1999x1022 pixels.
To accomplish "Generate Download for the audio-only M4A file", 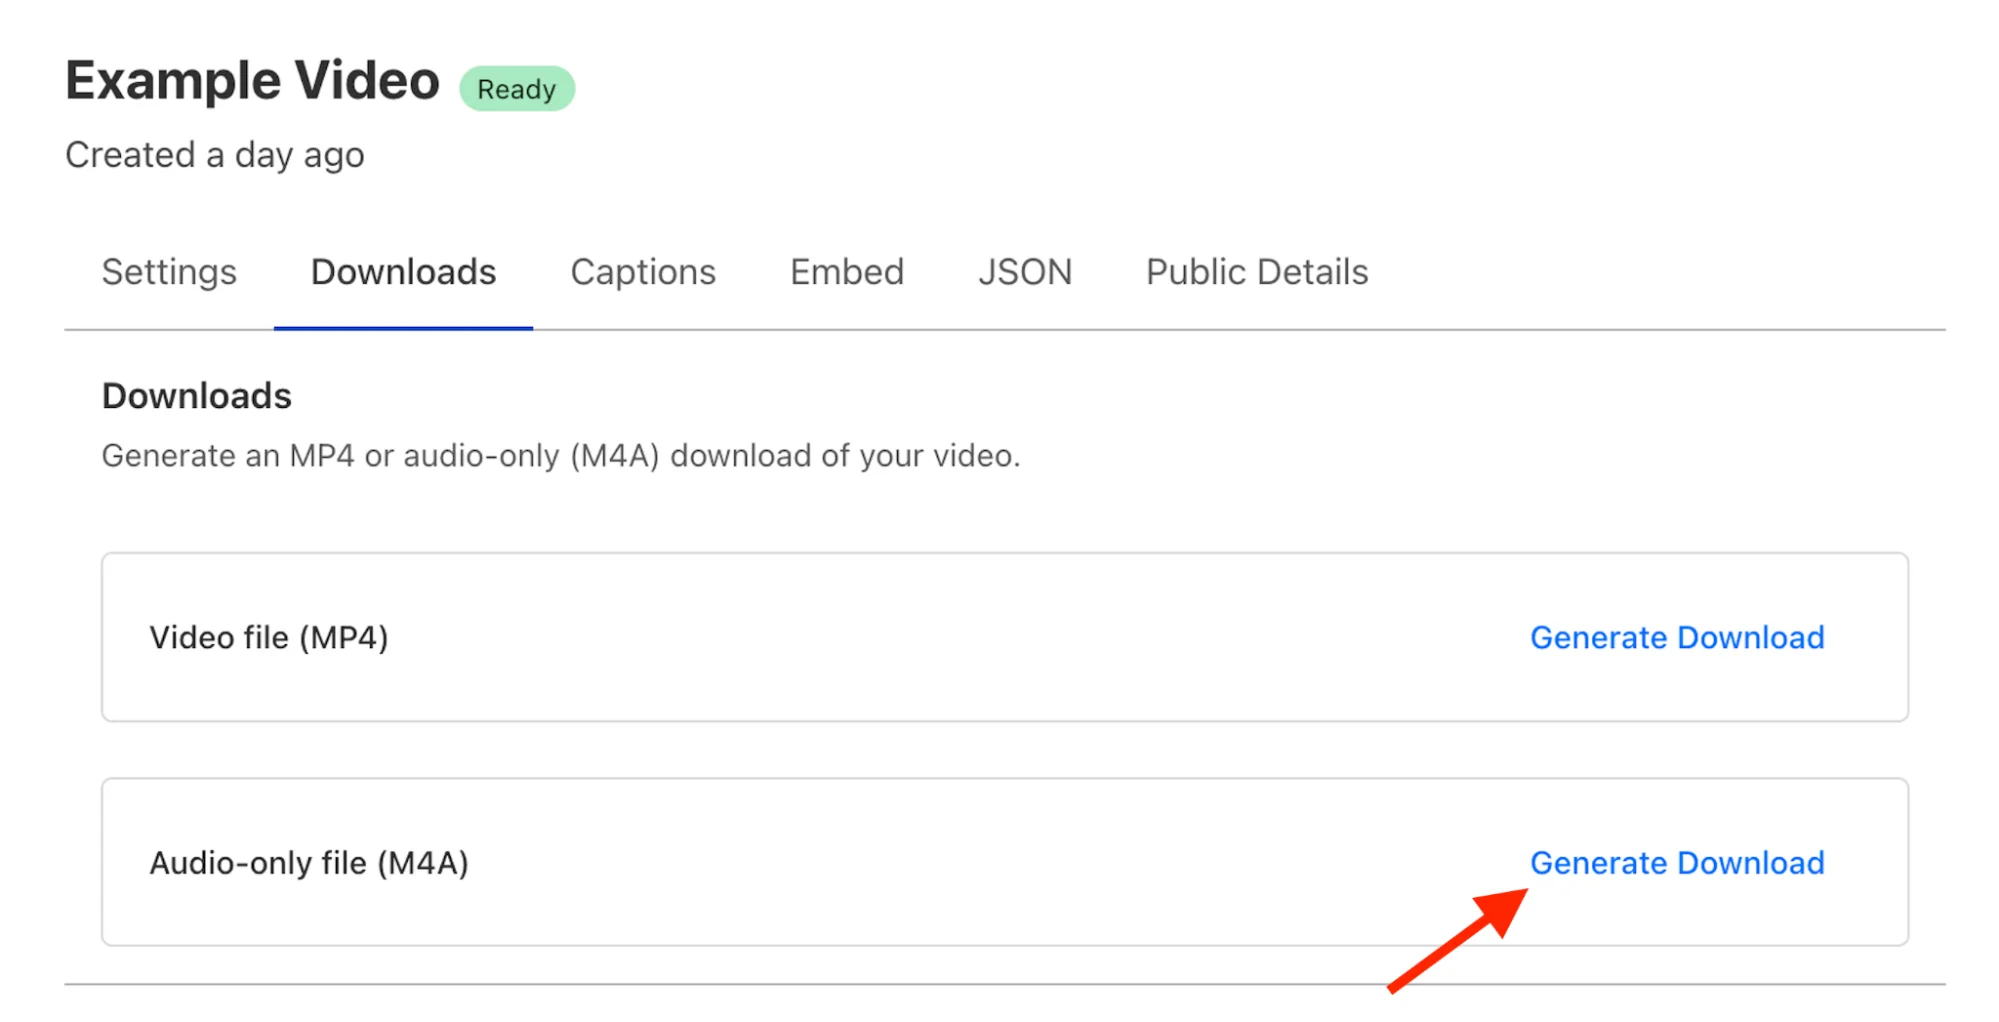I will point(1678,863).
